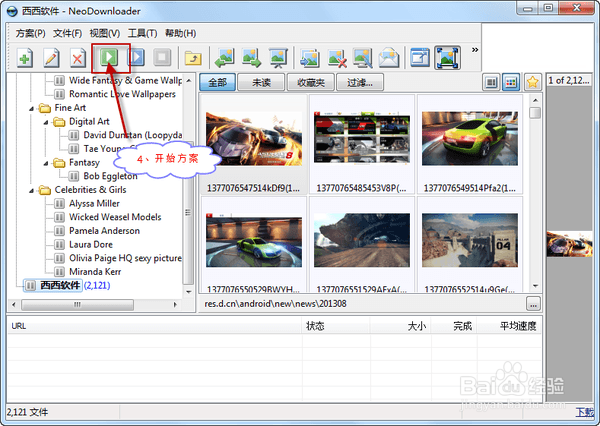Click the thumbnail pane scroll-down arrow
This screenshot has width=600, height=426.
pyautogui.click(x=535, y=286)
